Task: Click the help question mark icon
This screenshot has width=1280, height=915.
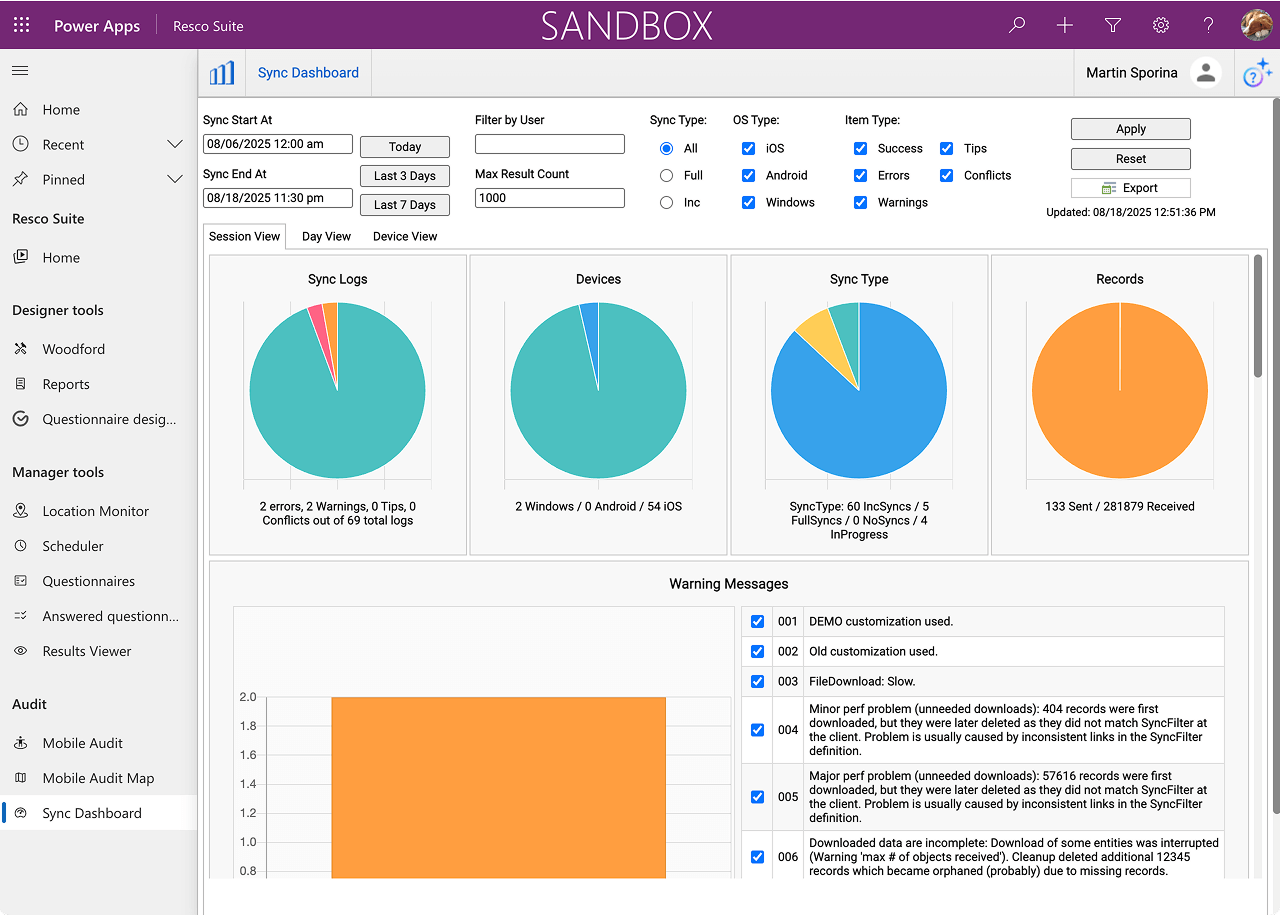Action: (x=1209, y=25)
